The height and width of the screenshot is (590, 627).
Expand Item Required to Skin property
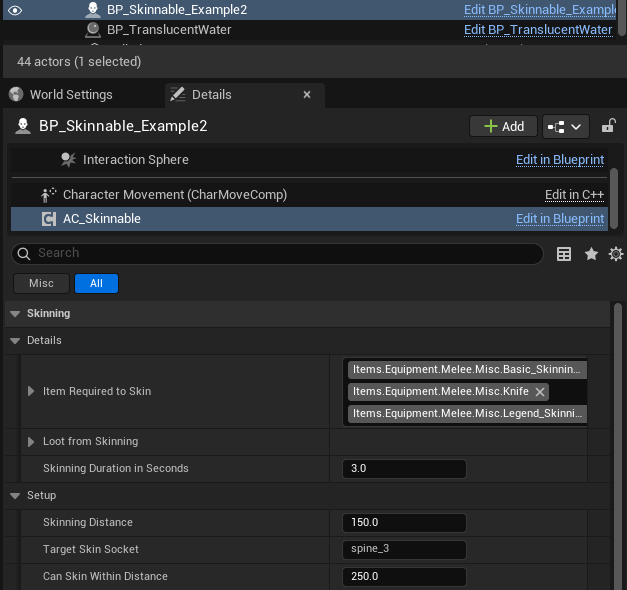tap(32, 392)
